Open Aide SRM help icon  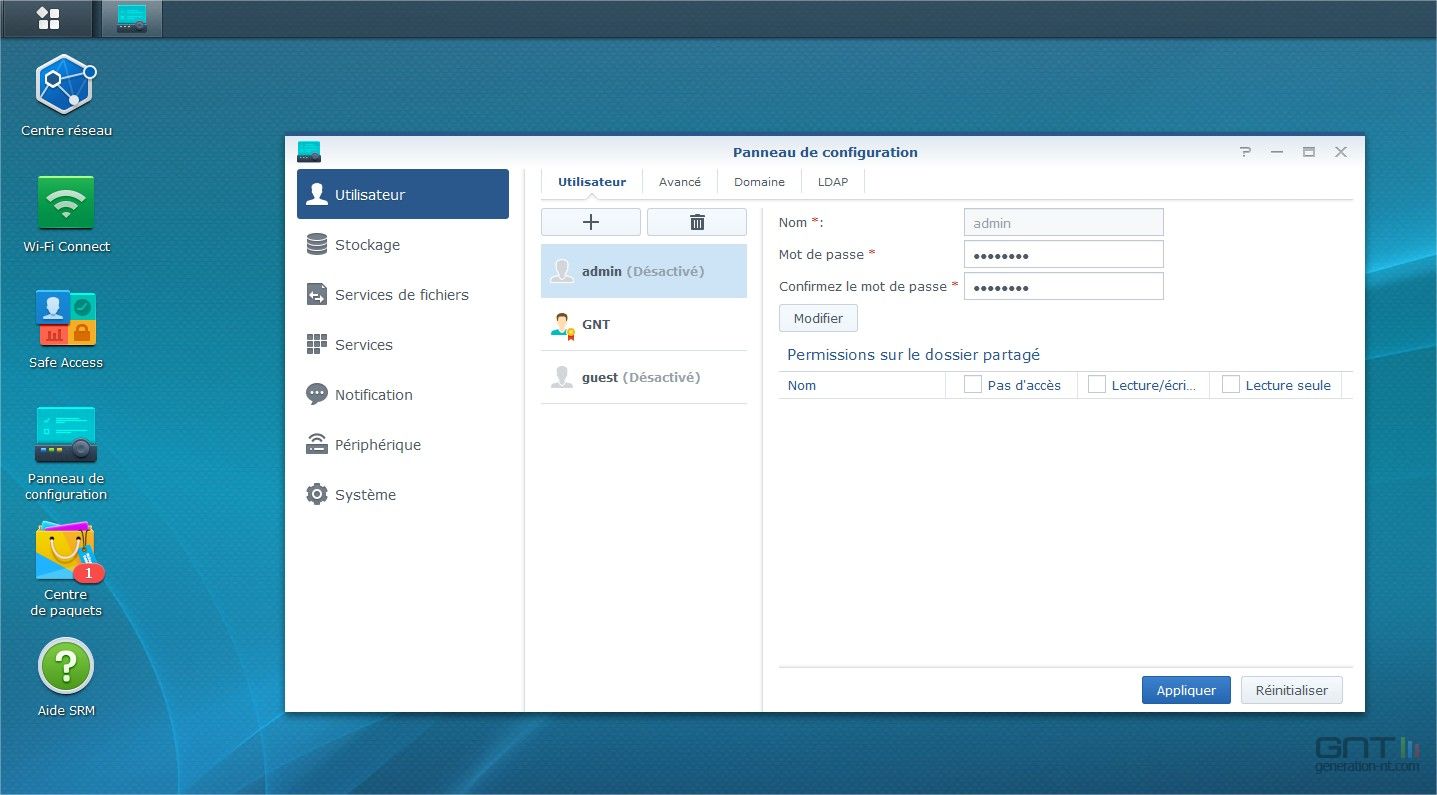(66, 667)
